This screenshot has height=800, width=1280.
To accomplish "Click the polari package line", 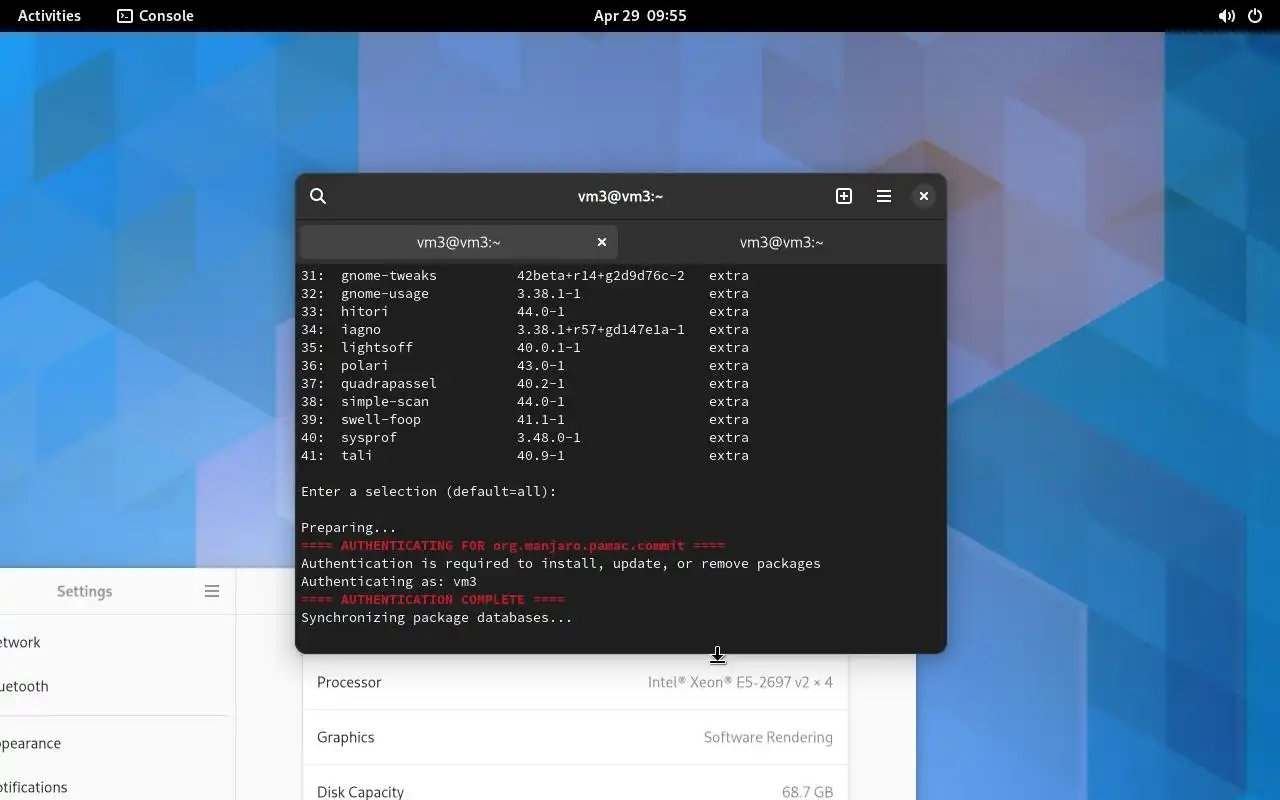I will click(x=525, y=365).
